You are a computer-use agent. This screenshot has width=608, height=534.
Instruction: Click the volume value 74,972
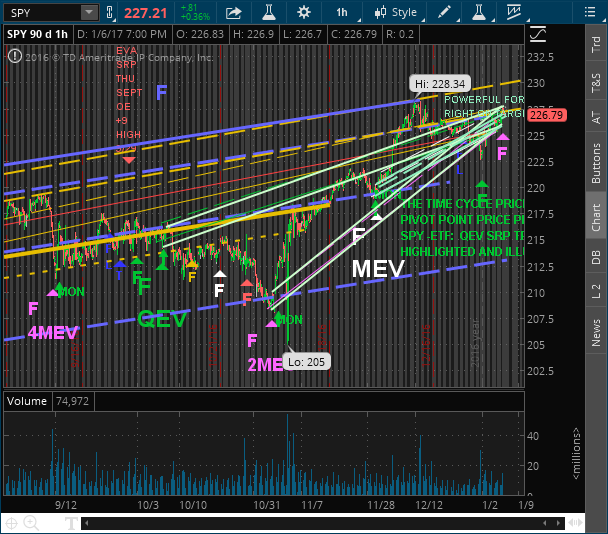pos(73,401)
